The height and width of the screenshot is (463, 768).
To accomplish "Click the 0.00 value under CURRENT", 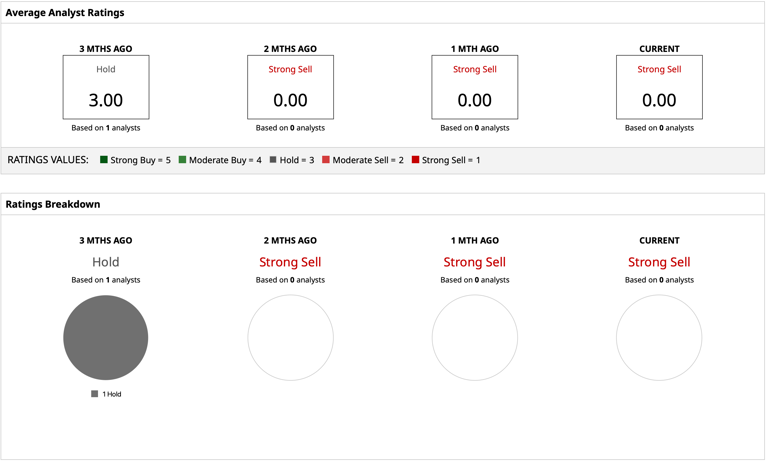I will click(659, 100).
